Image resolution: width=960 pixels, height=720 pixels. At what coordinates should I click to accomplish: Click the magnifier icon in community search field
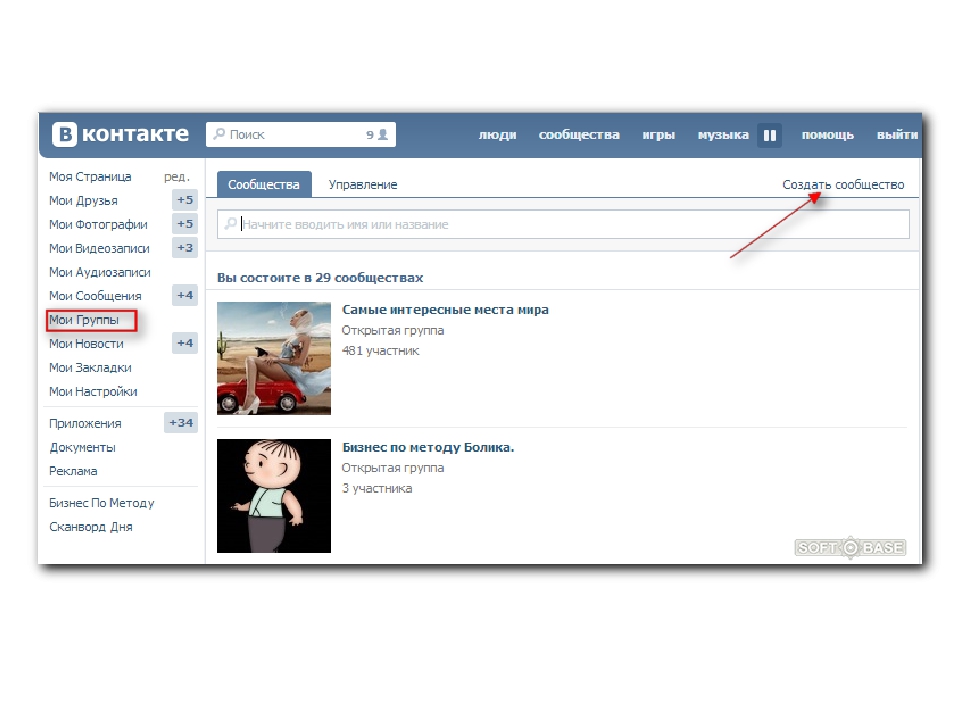point(232,225)
